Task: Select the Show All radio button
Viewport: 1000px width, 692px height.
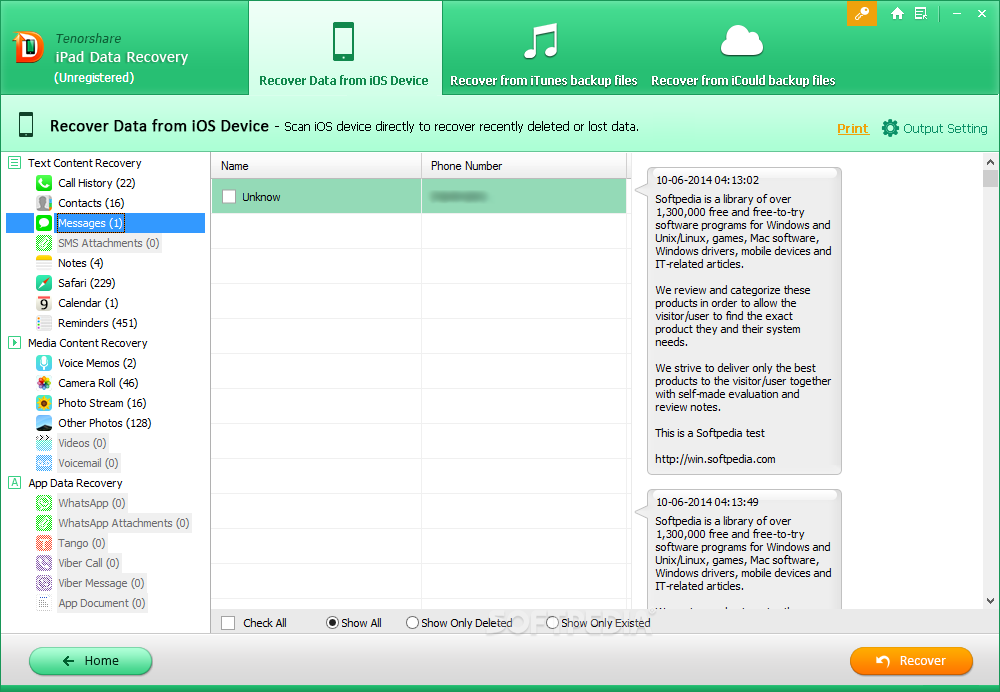Action: [332, 623]
